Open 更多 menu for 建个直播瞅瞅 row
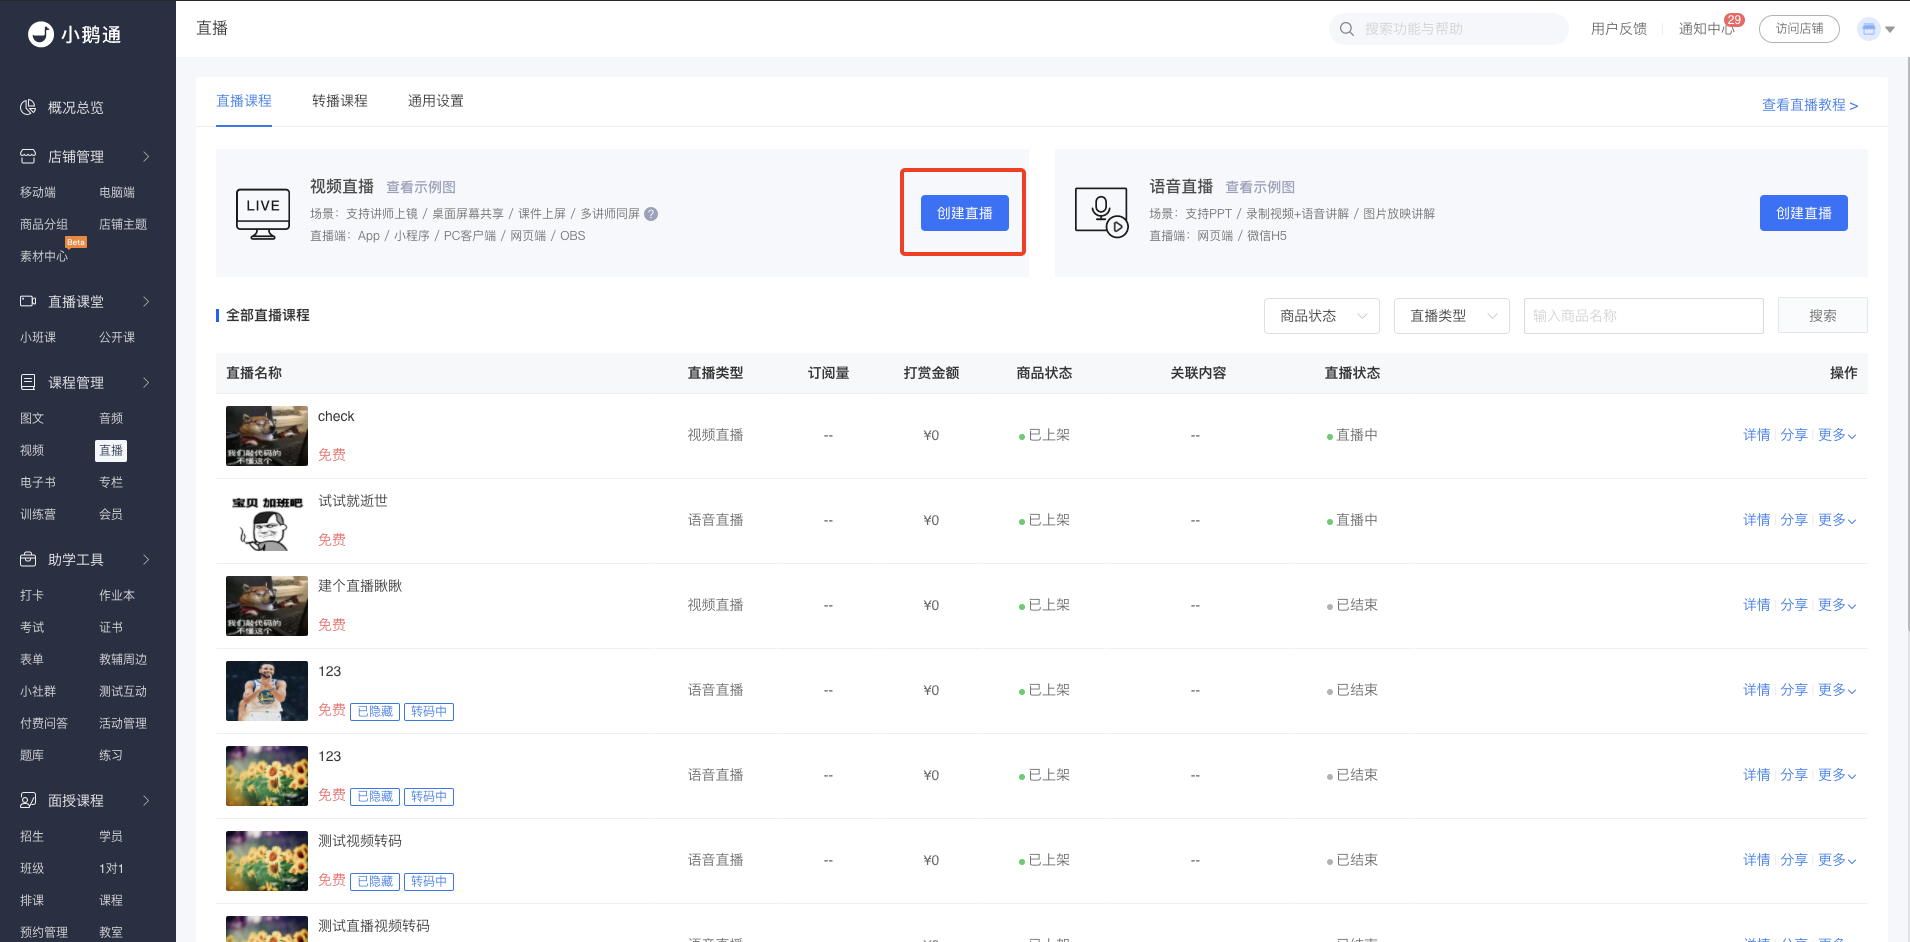Screen dimensions: 1910x942 1837,605
